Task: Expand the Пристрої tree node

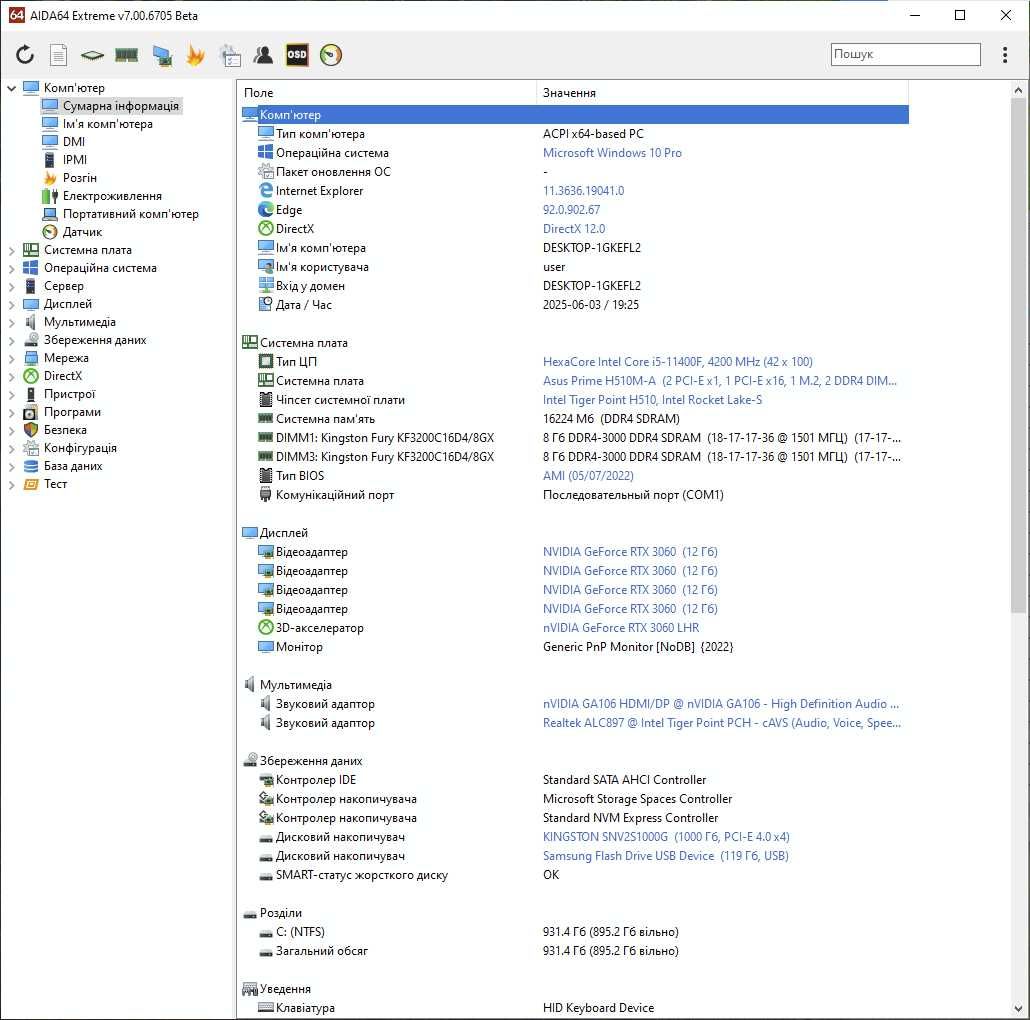Action: tap(11, 395)
